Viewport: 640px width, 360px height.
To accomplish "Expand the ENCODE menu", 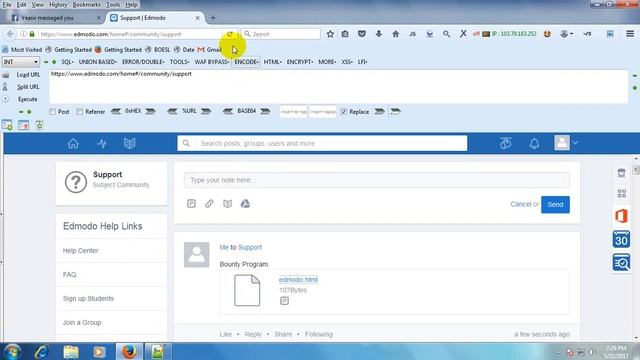I will click(x=246, y=62).
